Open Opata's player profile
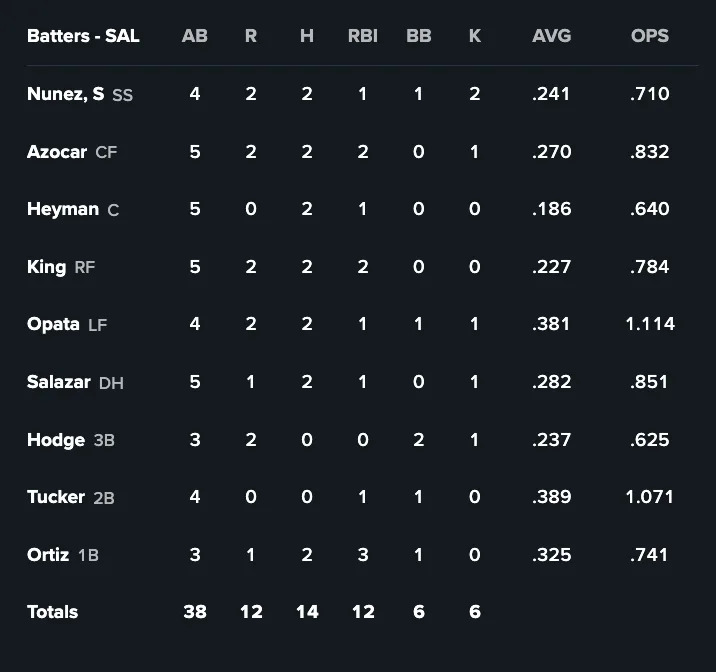The width and height of the screenshot is (716, 672). pyautogui.click(x=54, y=324)
